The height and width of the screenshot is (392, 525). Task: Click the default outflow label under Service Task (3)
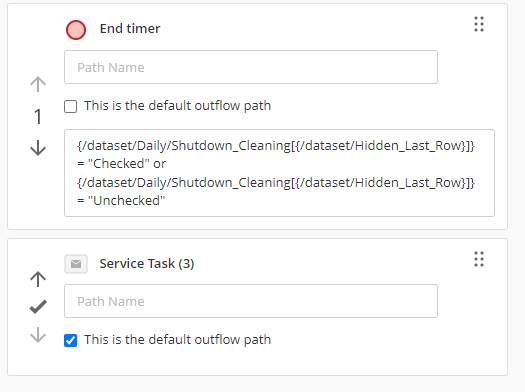pyautogui.click(x=177, y=340)
